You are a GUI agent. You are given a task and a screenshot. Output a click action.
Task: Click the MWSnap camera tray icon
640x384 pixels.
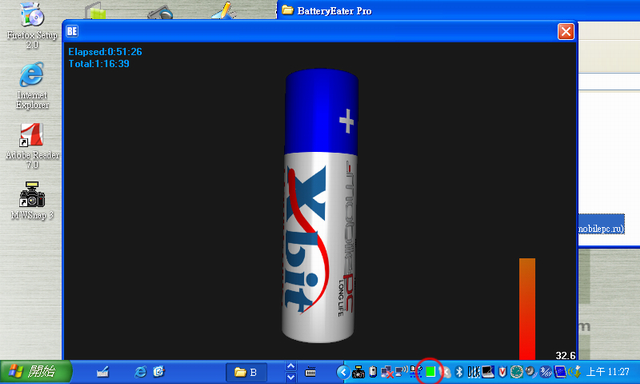click(358, 372)
